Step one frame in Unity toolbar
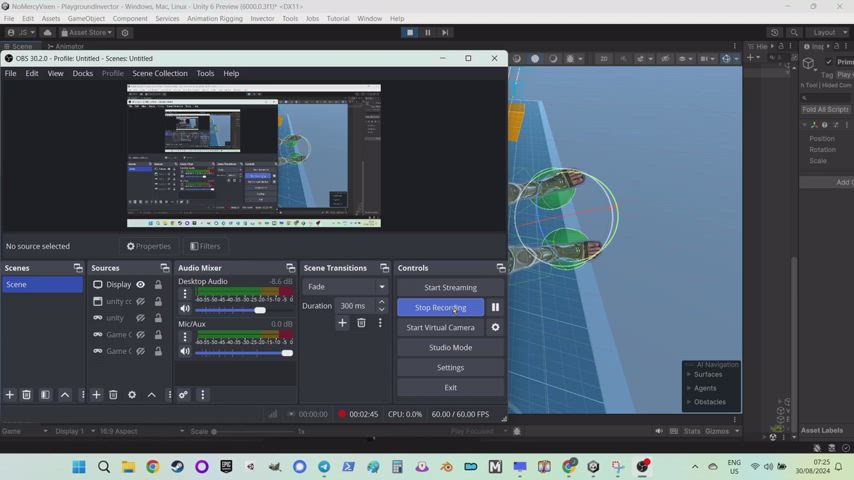 [x=445, y=32]
